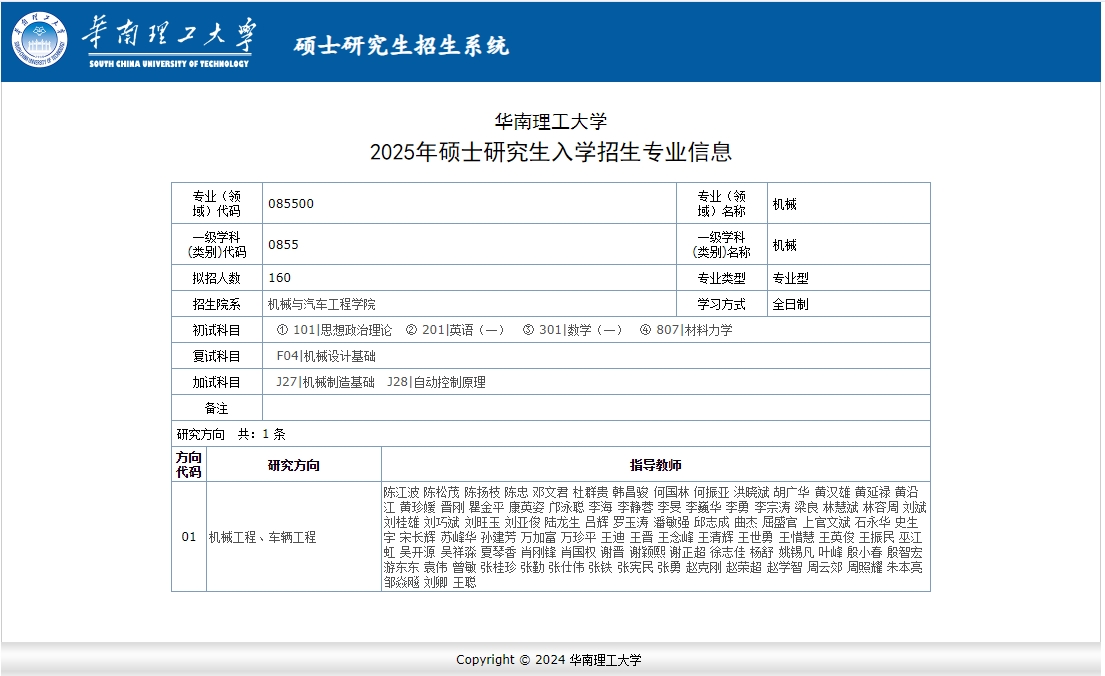This screenshot has width=1105, height=676.
Task: Click the 一级学科(类别)代码 label
Action: click(217, 245)
